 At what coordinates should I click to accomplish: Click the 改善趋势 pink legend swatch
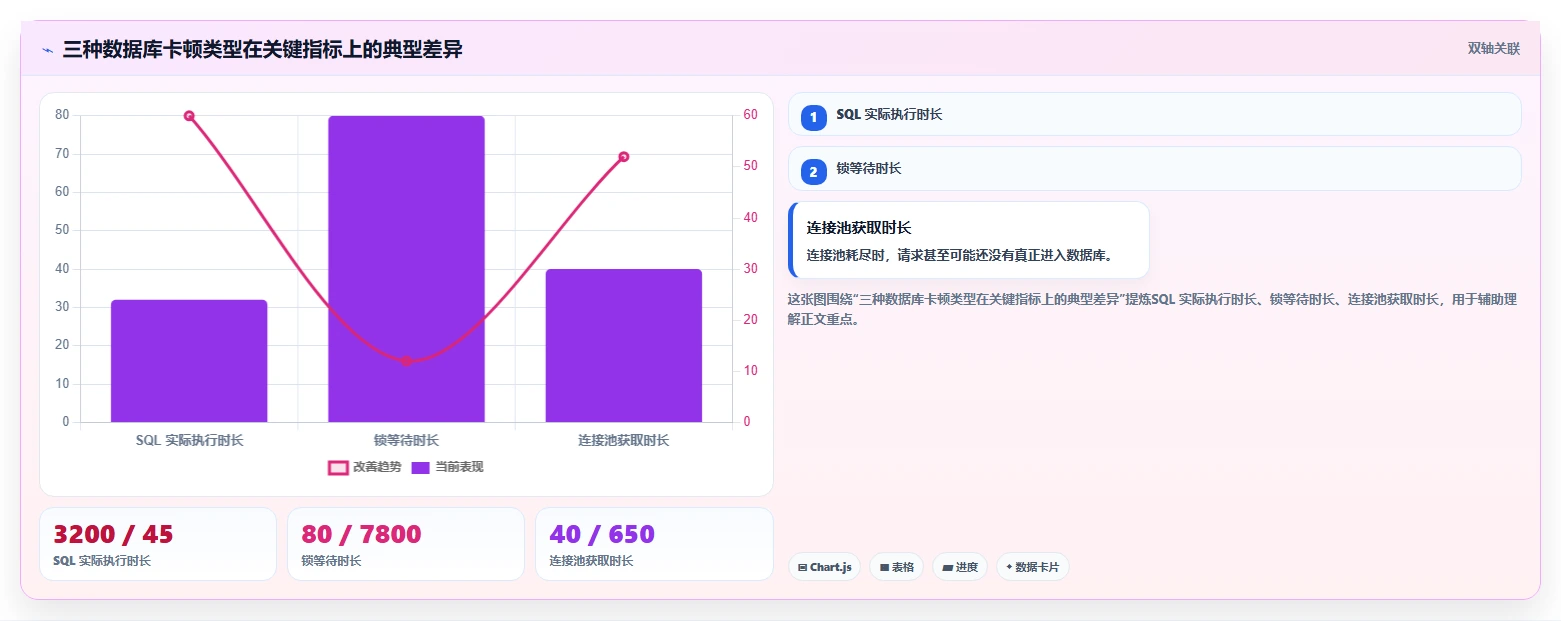coord(338,467)
